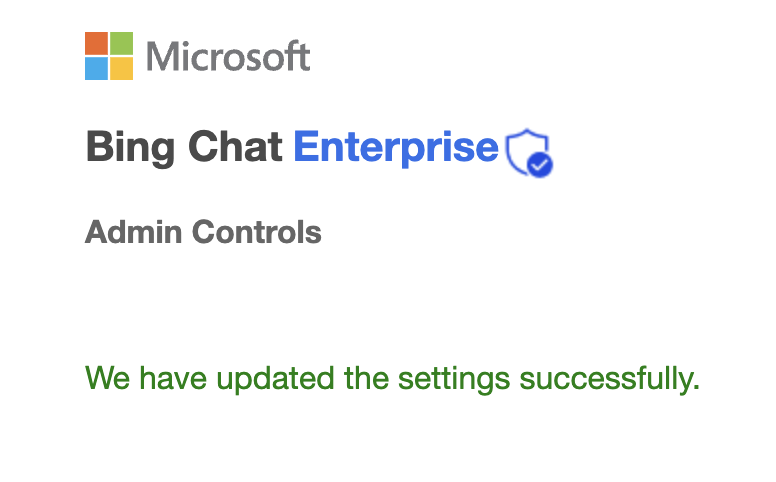The height and width of the screenshot is (482, 776).
Task: Click the word "Controls" in the subheading
Action: pyautogui.click(x=256, y=232)
